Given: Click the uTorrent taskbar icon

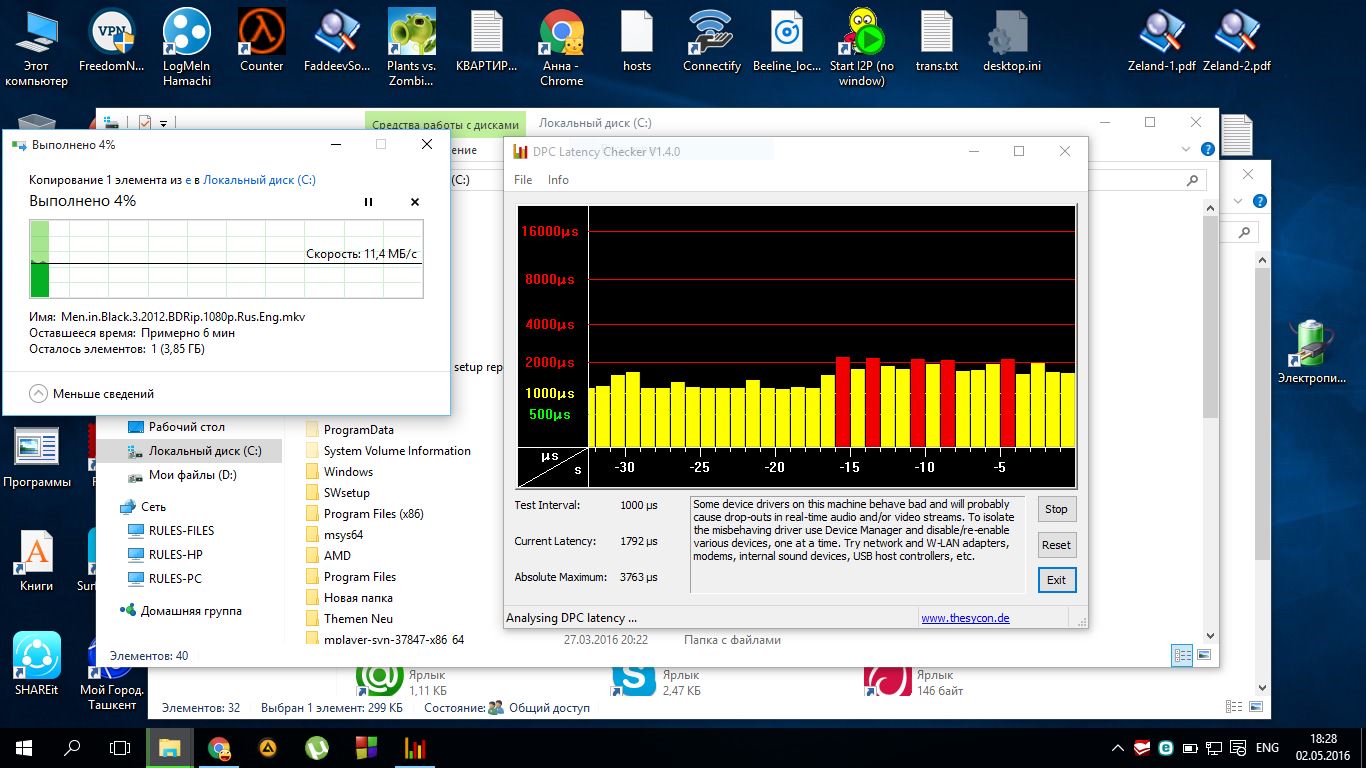Looking at the screenshot, I should [317, 747].
